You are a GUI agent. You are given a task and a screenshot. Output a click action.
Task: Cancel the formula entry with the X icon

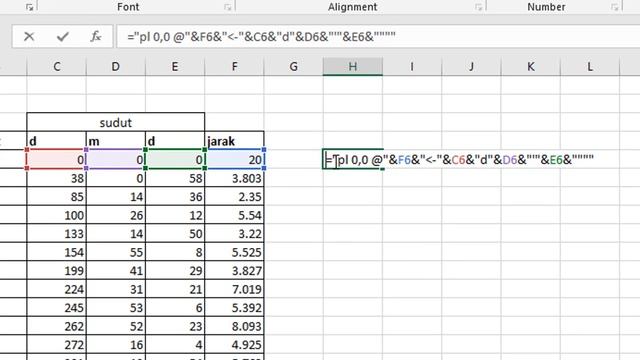[29, 37]
